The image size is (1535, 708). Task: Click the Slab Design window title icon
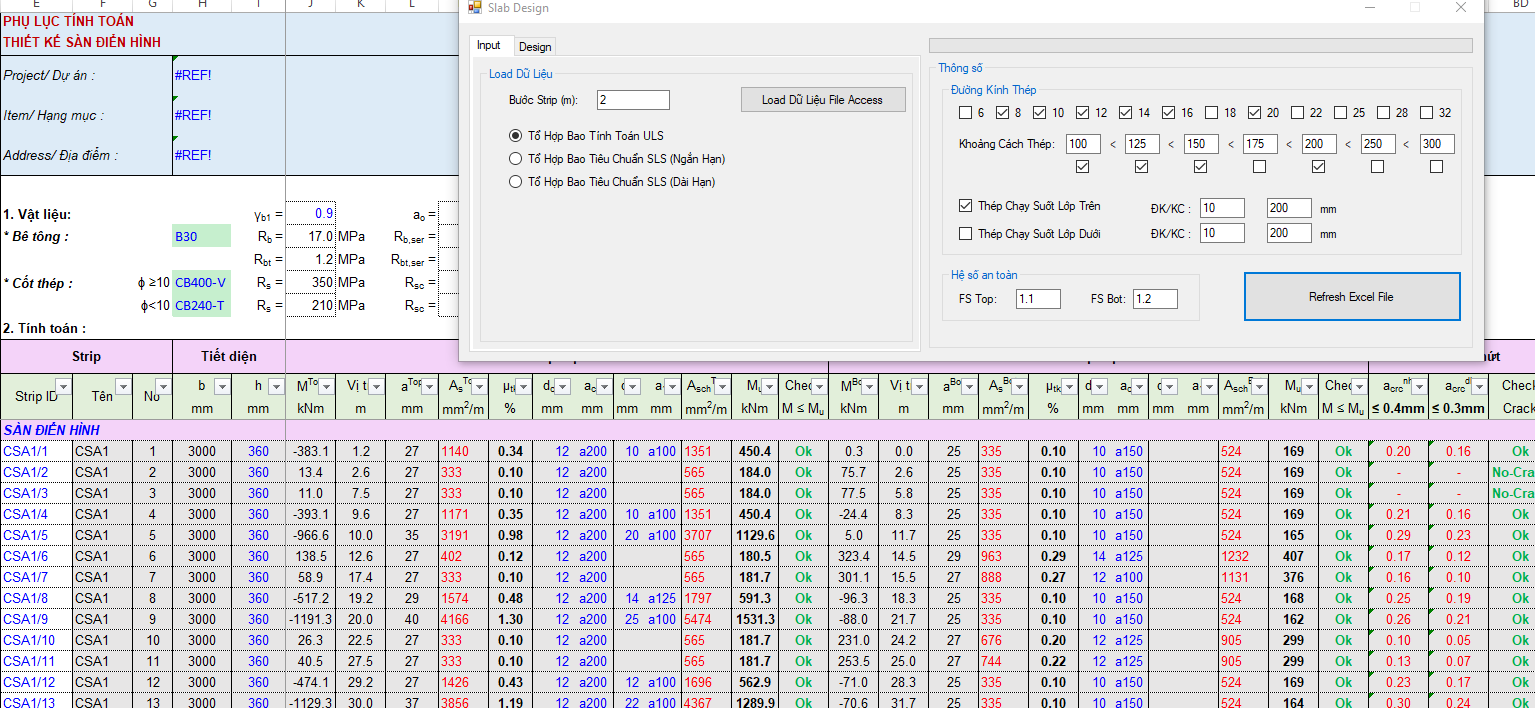pyautogui.click(x=475, y=8)
